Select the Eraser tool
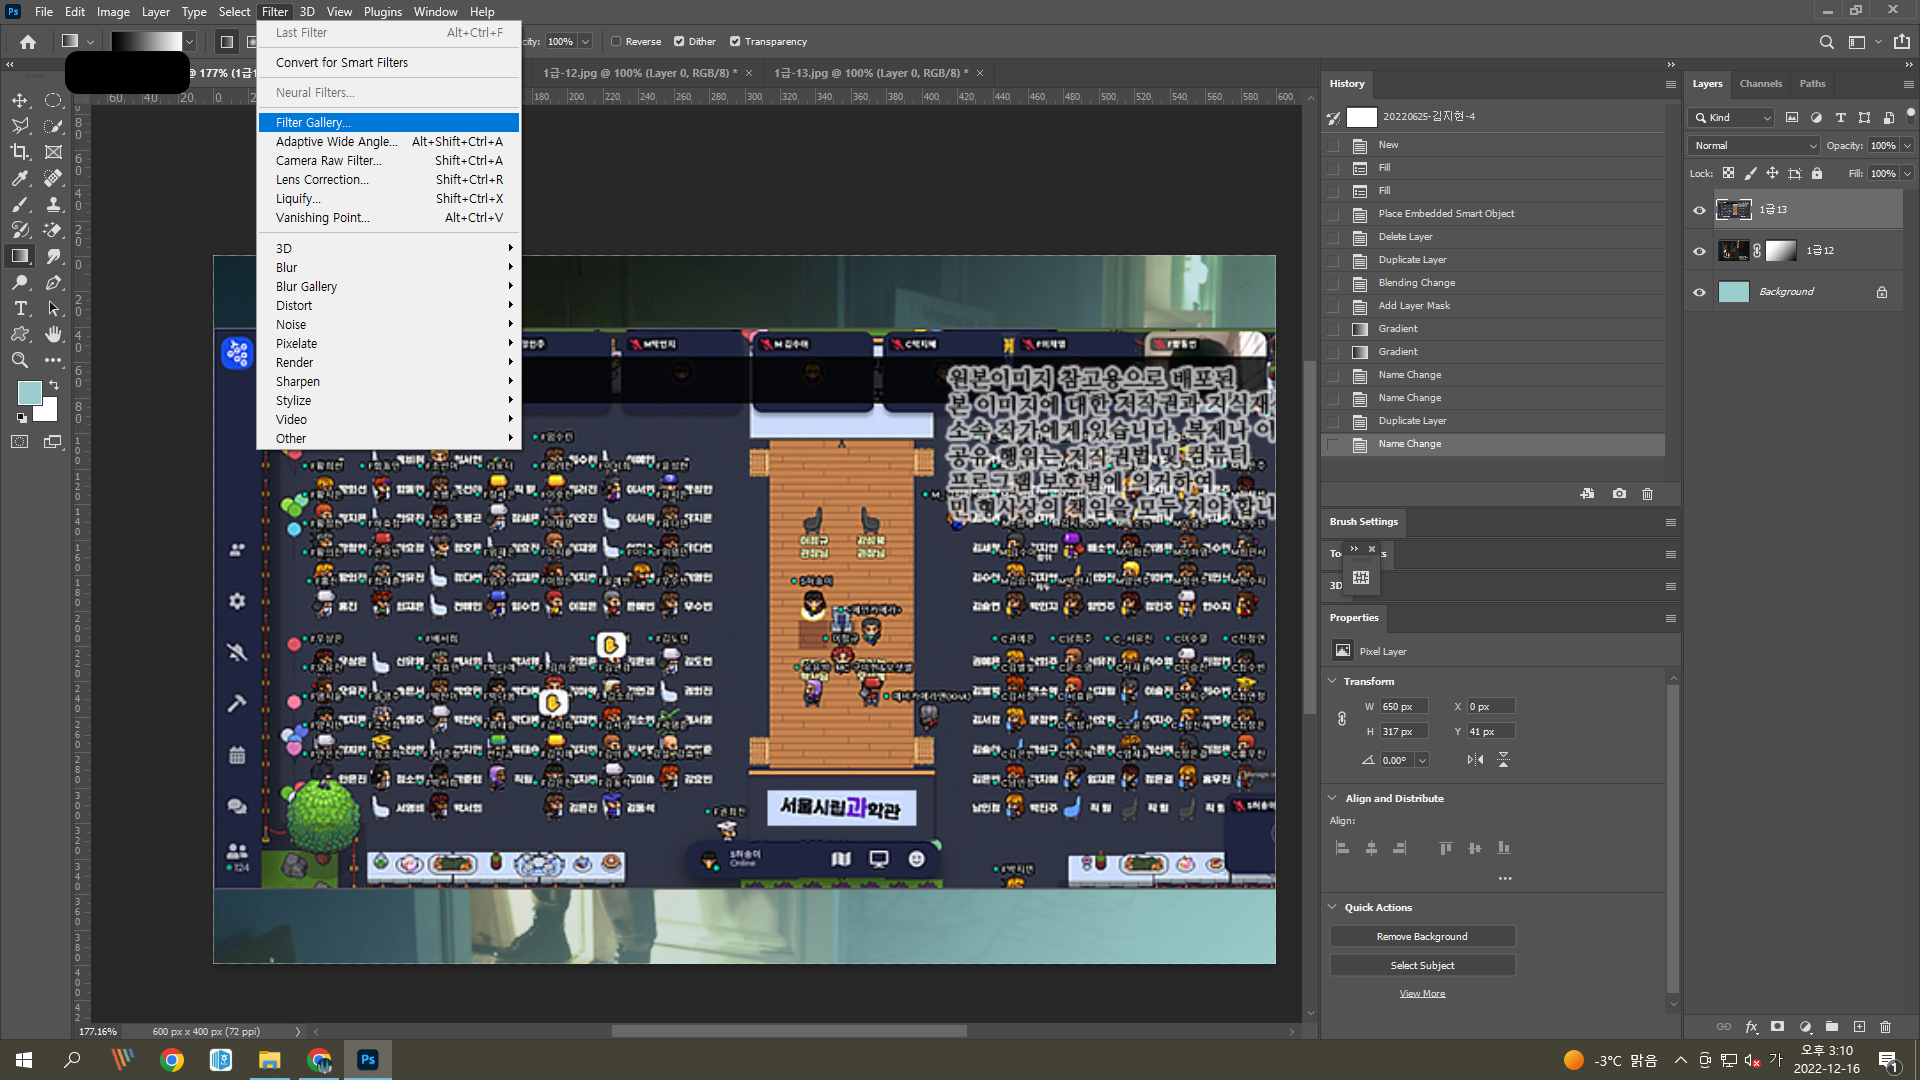This screenshot has width=1920, height=1080. [53, 230]
